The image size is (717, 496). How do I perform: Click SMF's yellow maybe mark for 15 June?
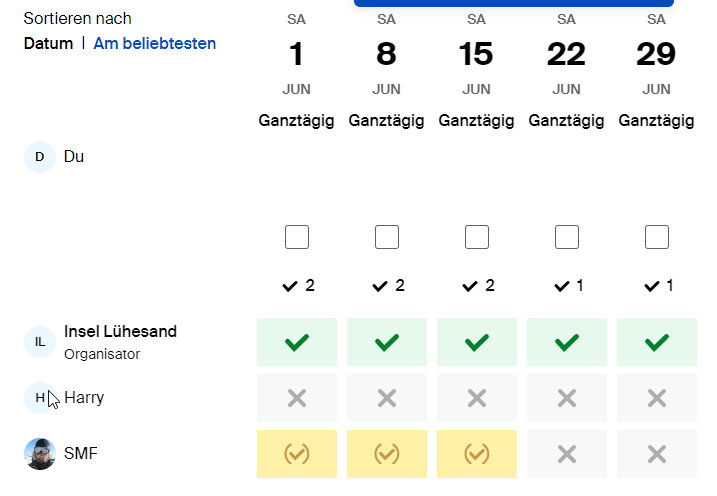point(477,454)
